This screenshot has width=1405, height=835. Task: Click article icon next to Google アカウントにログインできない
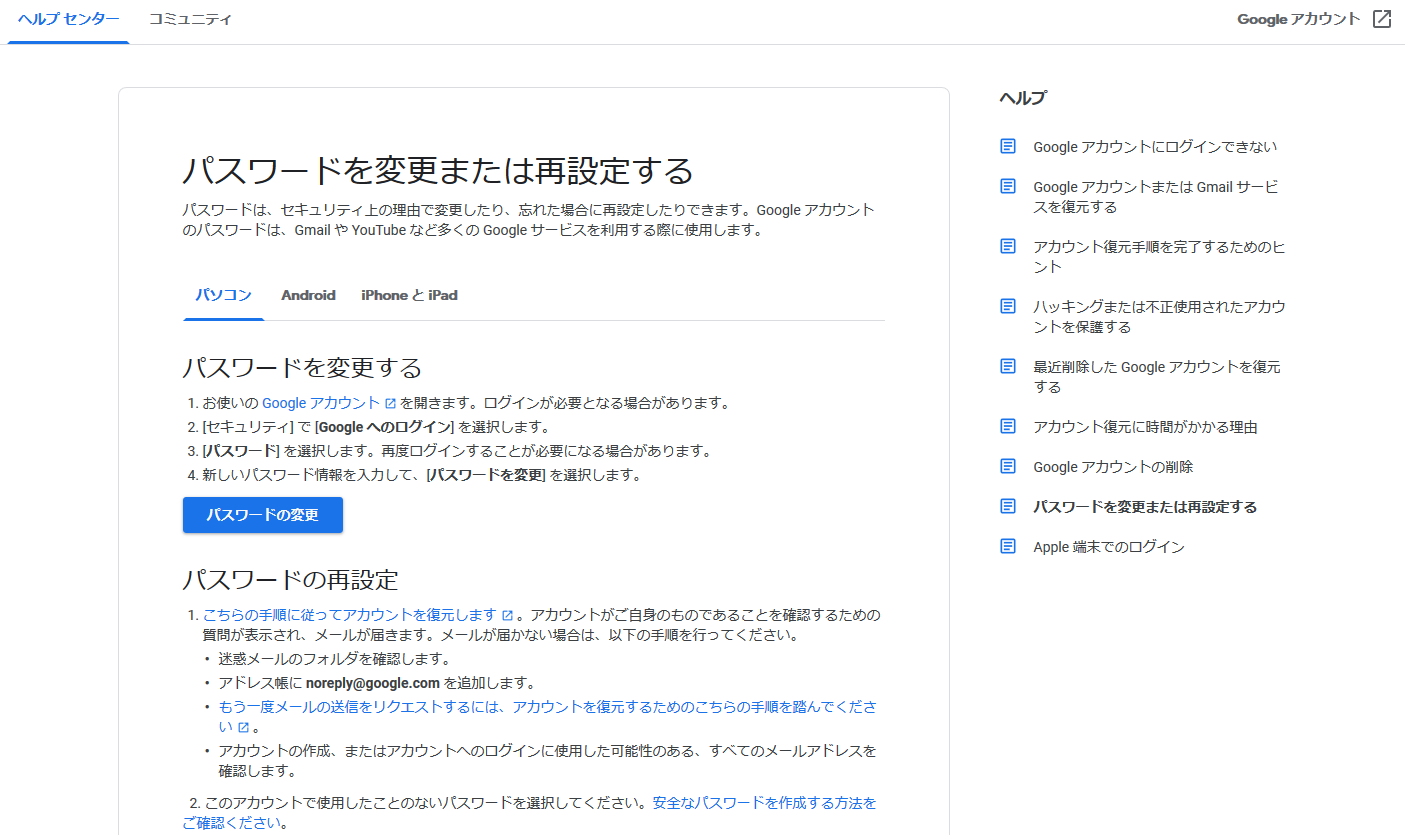tap(1008, 146)
